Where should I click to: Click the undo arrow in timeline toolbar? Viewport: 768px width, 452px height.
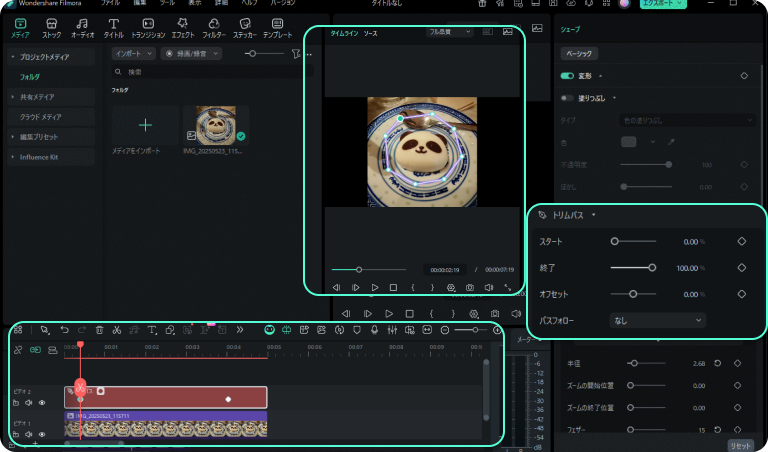[x=65, y=329]
